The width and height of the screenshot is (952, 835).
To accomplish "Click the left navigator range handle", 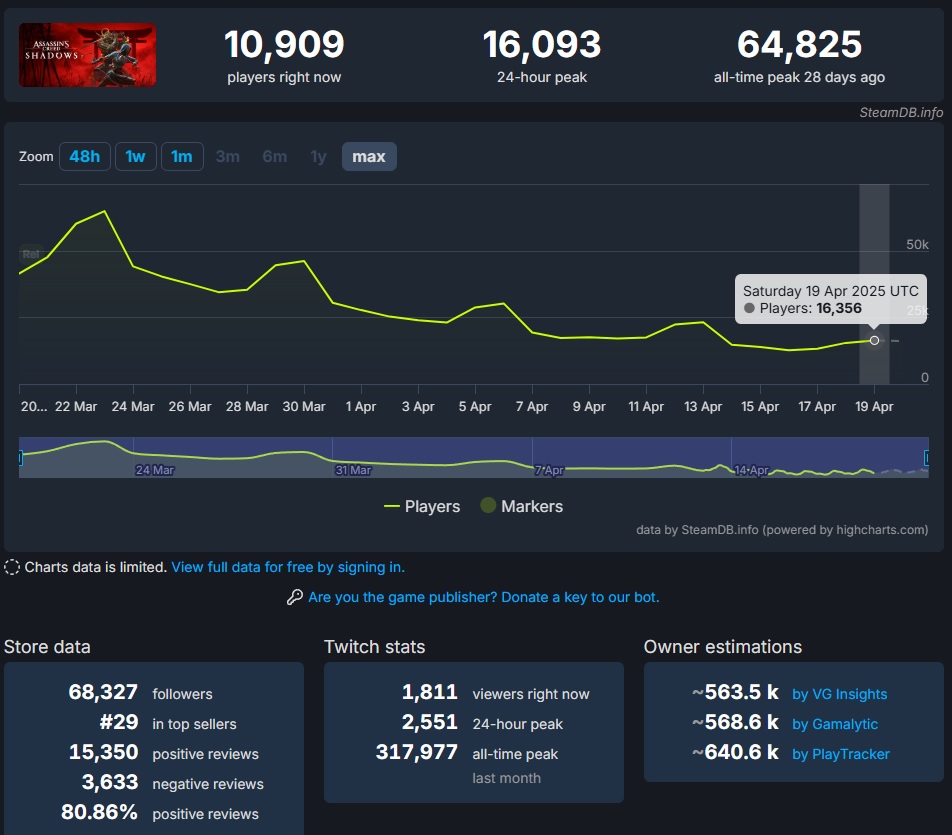I will [20, 457].
